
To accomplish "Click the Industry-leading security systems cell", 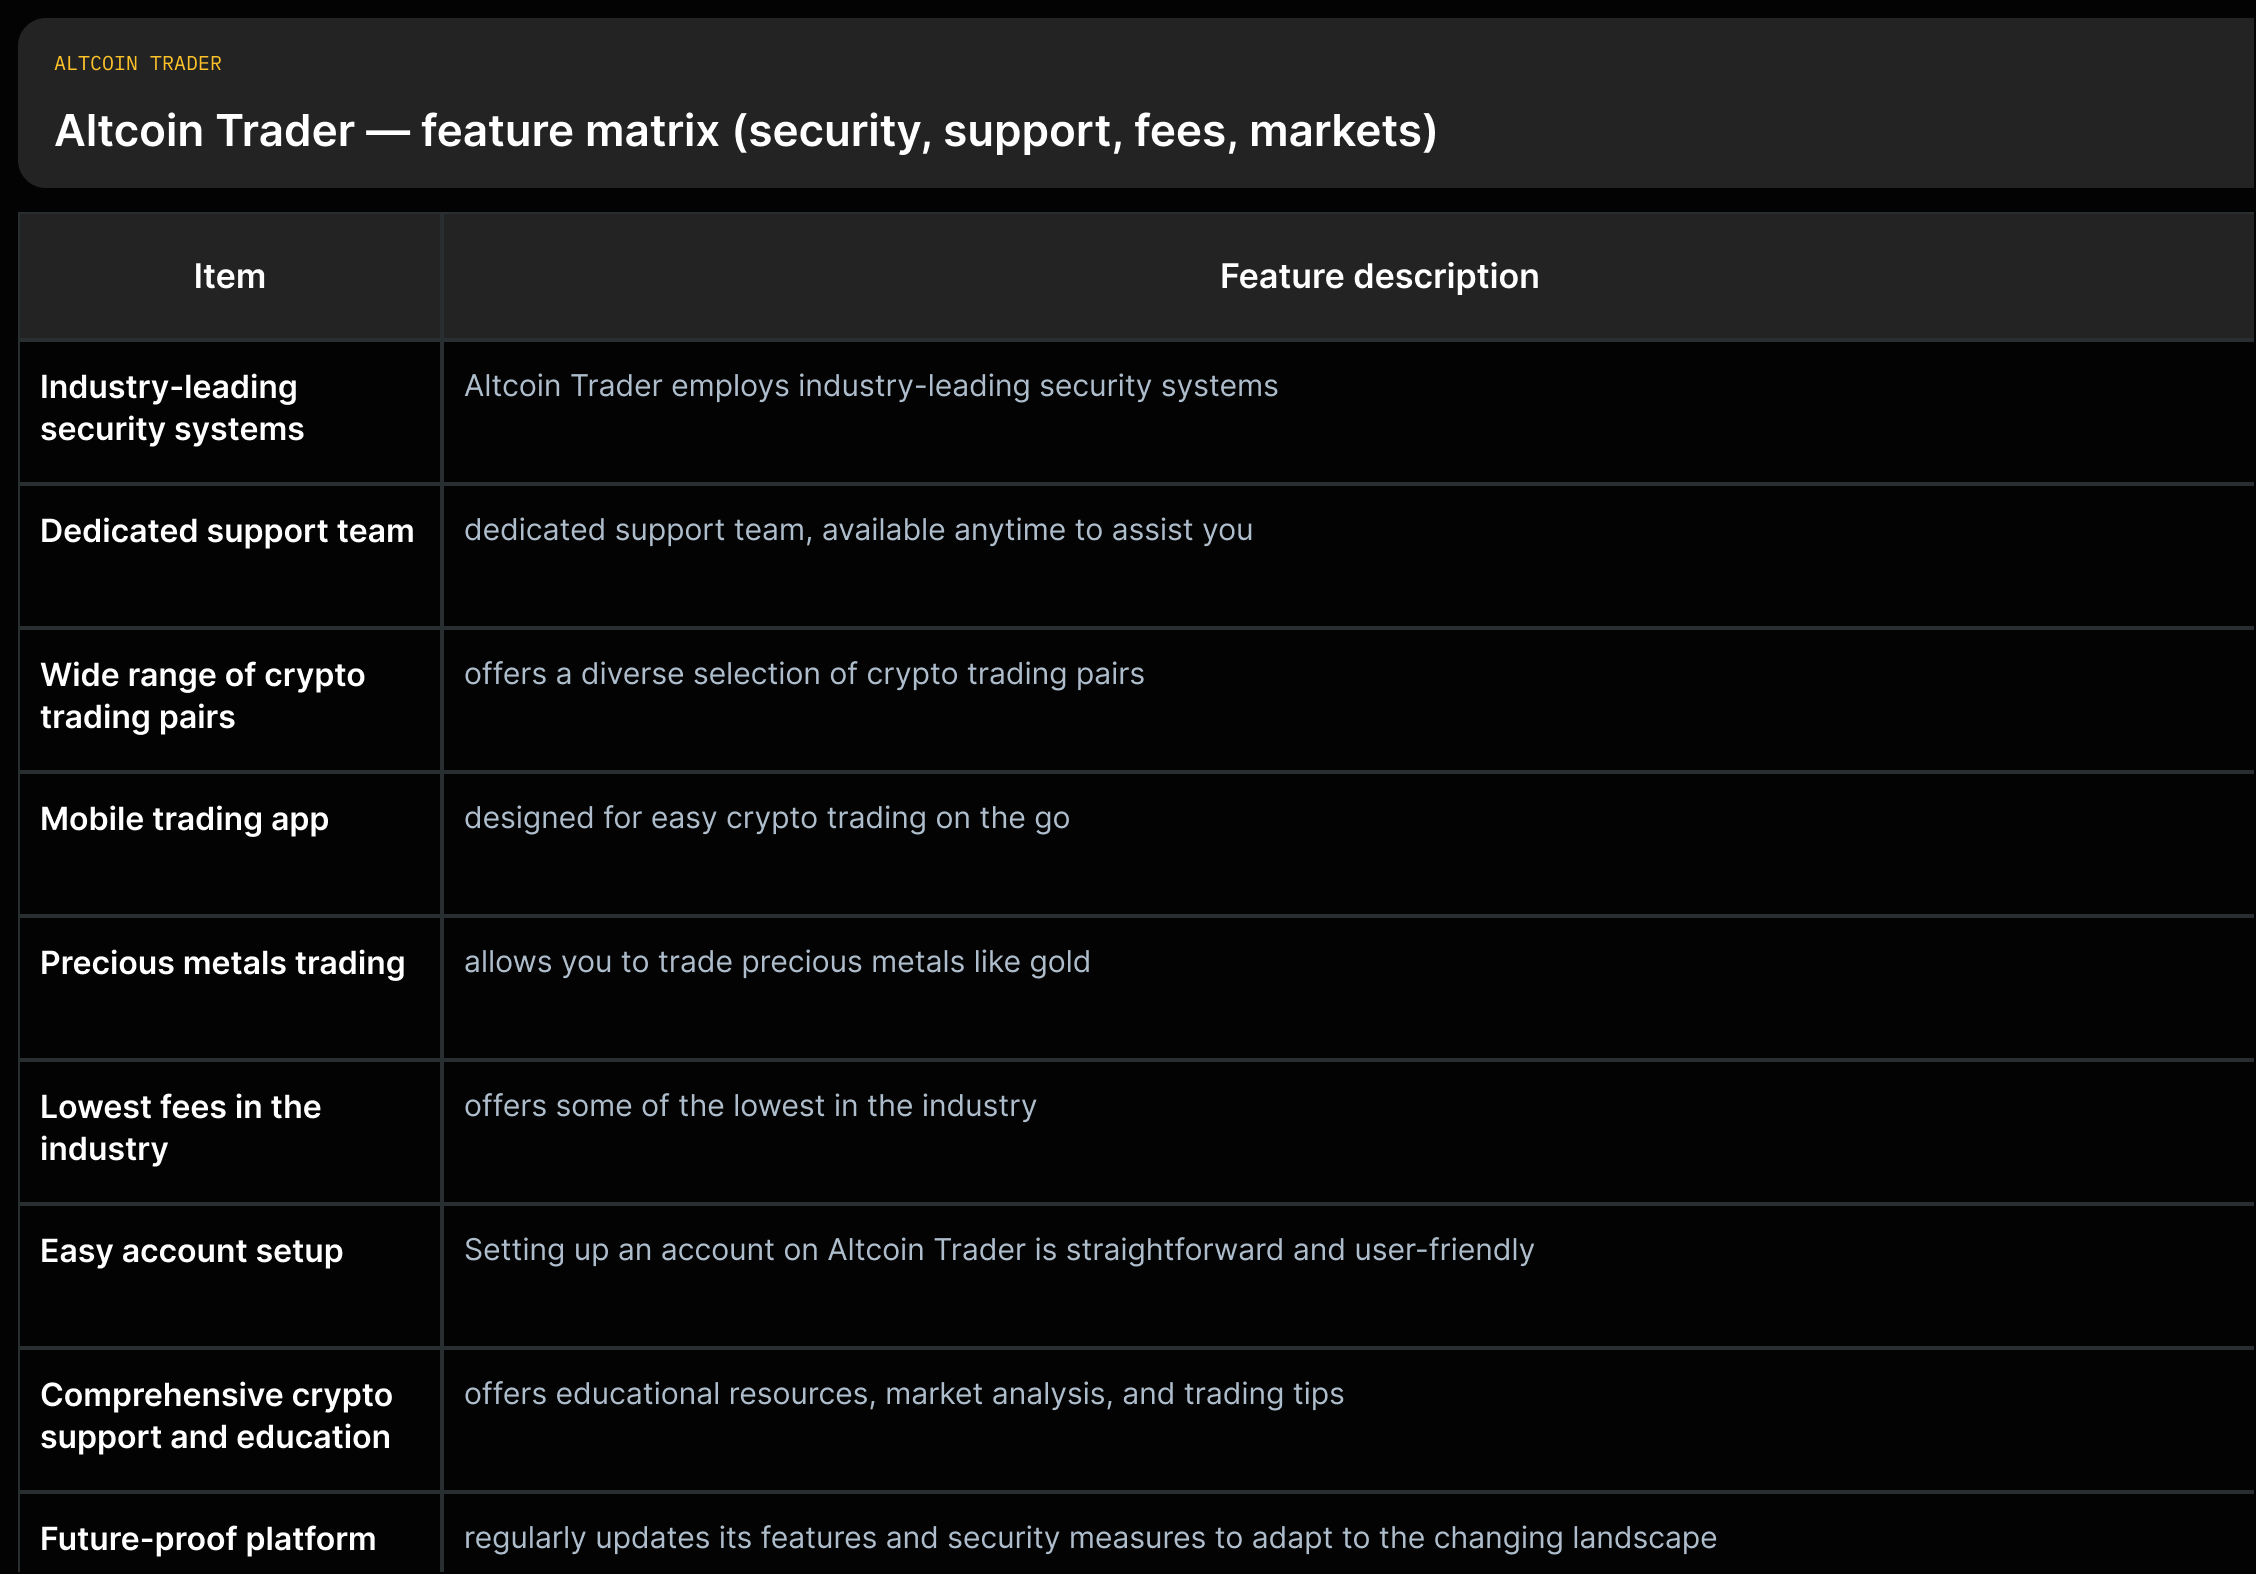I will 230,413.
